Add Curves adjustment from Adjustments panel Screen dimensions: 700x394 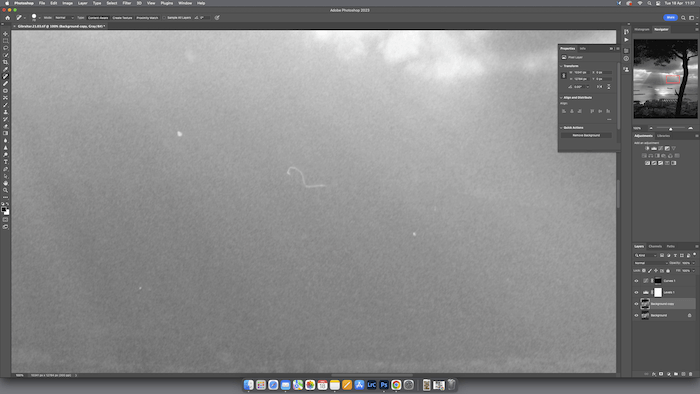[660, 148]
